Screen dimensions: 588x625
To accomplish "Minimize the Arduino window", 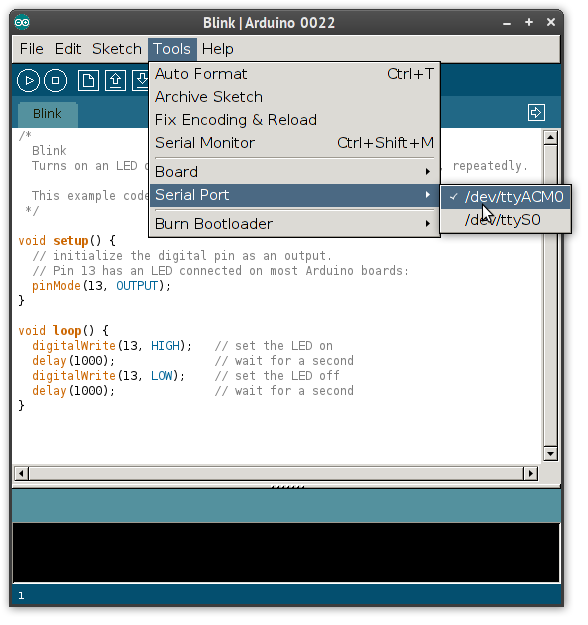I will coord(507,23).
